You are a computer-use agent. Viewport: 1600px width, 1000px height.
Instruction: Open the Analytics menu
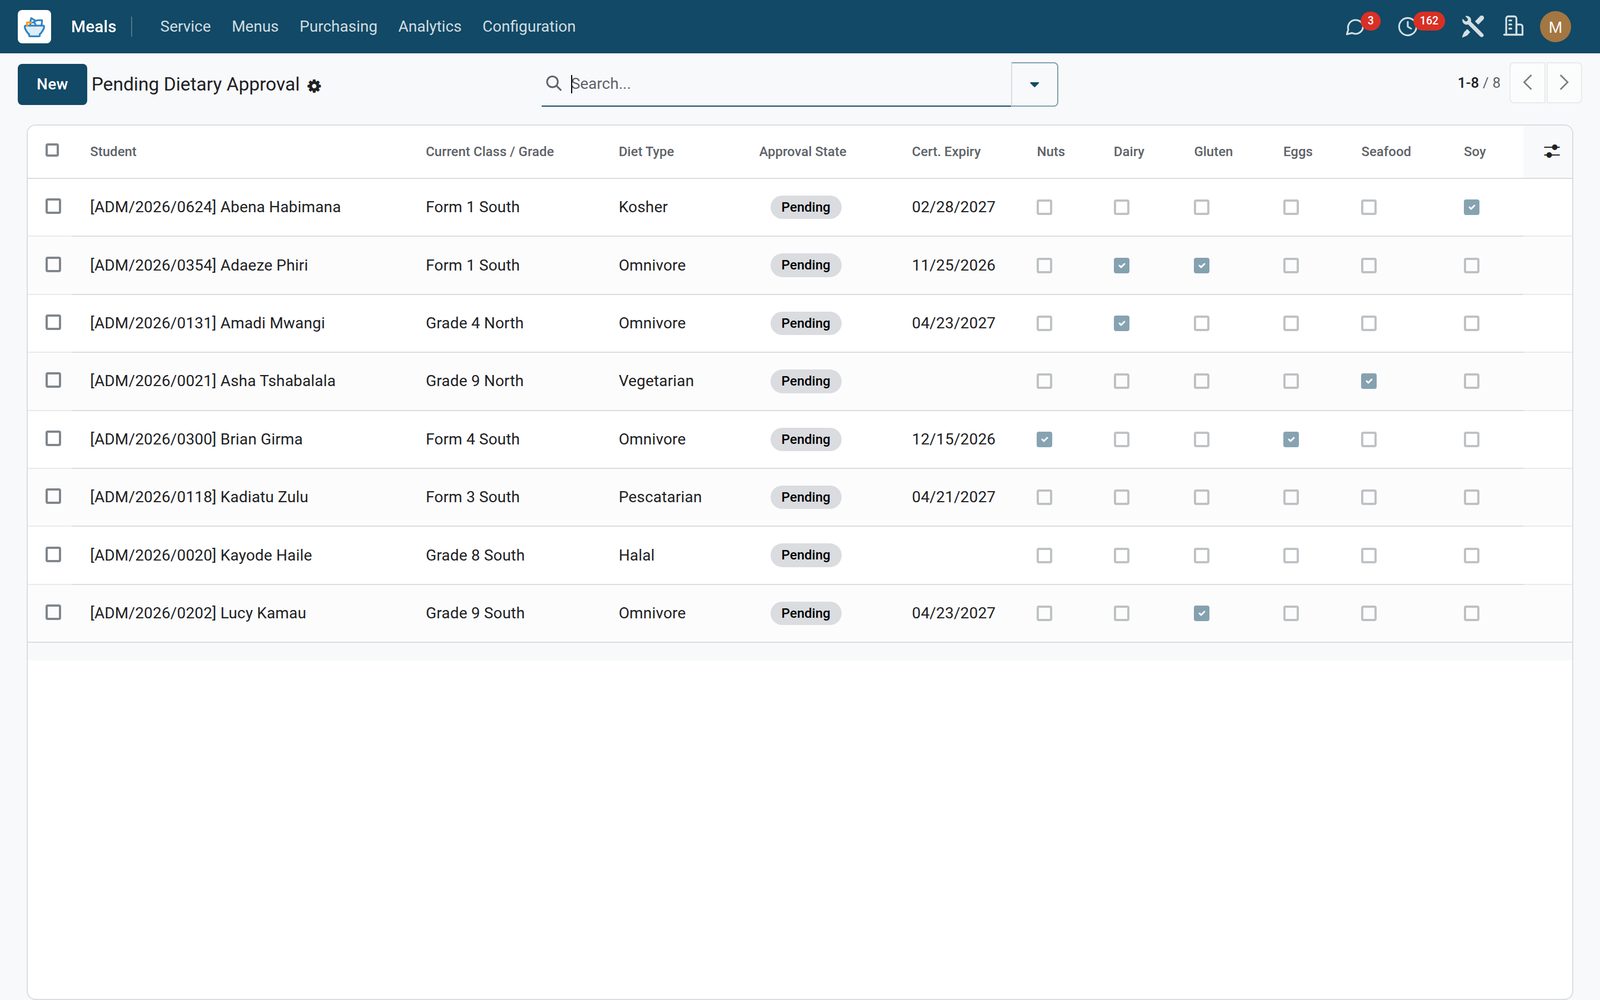(430, 26)
